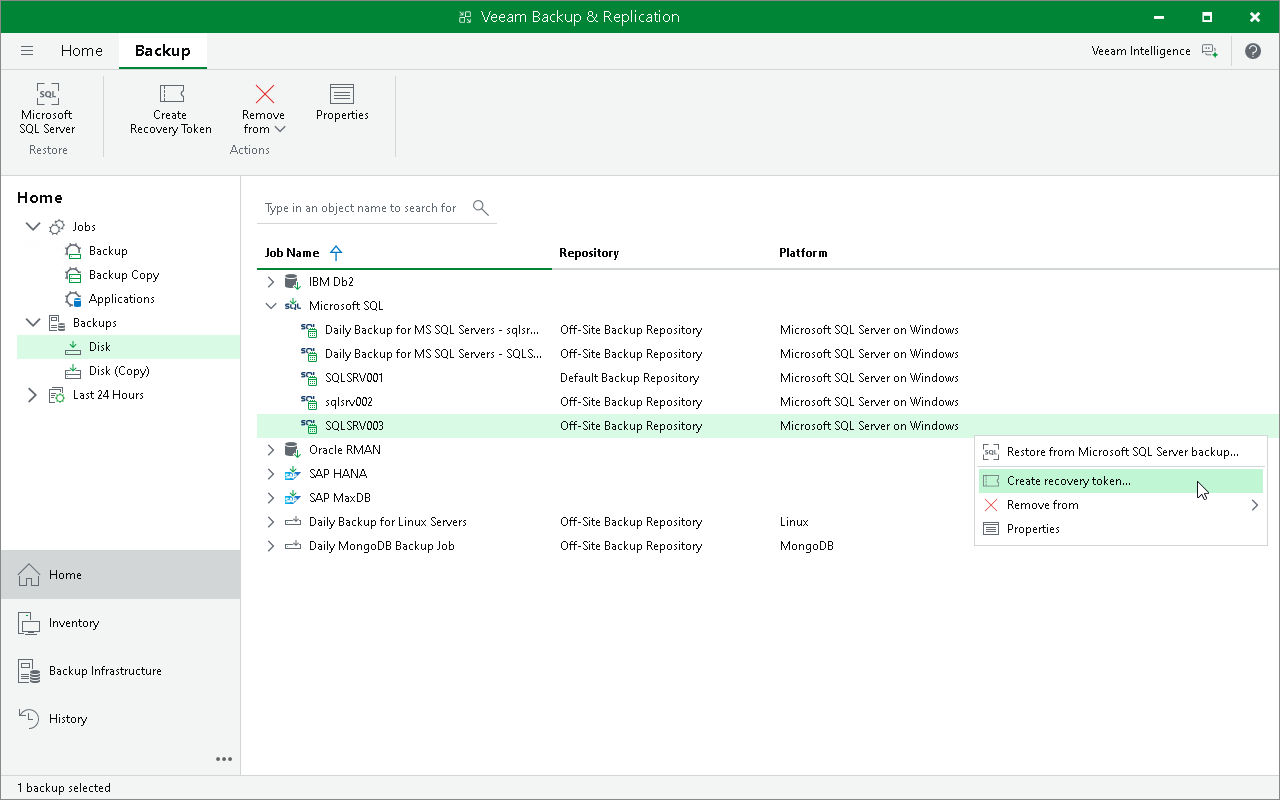Select the SQLSRV001 backup row
Screen dimensions: 1280x800
(x=768, y=378)
